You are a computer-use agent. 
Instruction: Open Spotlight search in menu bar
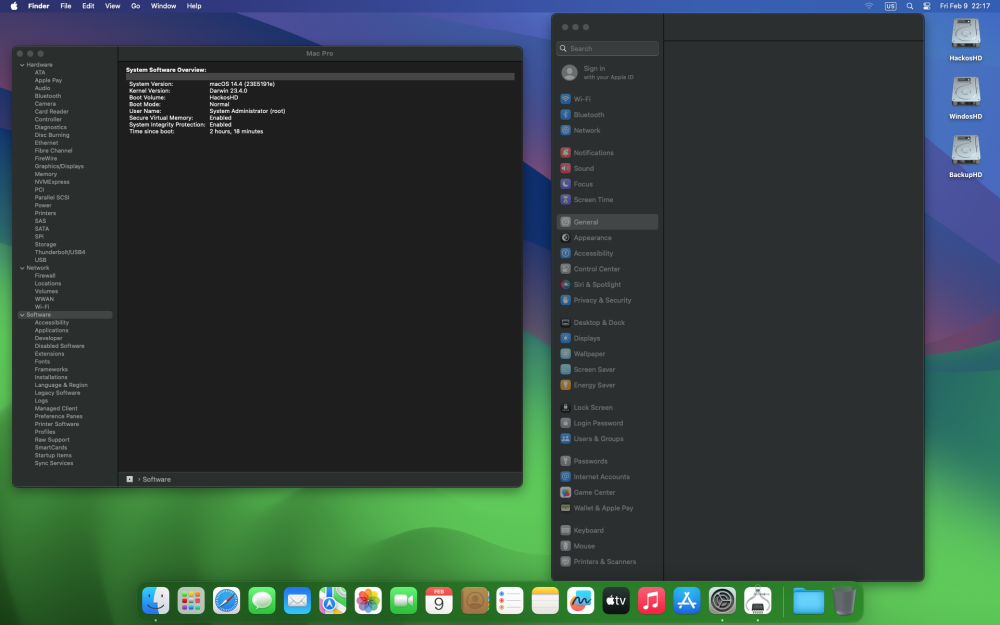point(909,6)
